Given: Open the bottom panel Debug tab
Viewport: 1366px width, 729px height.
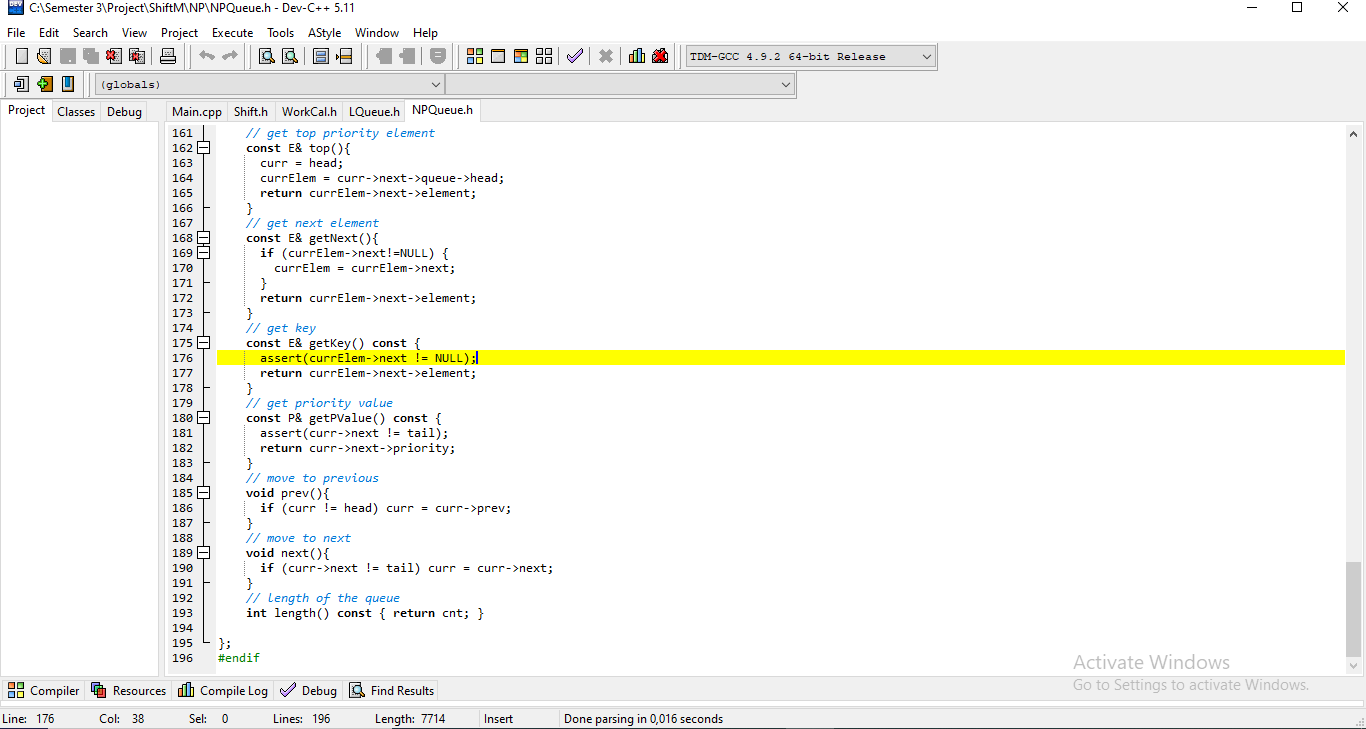Looking at the screenshot, I should pos(309,690).
